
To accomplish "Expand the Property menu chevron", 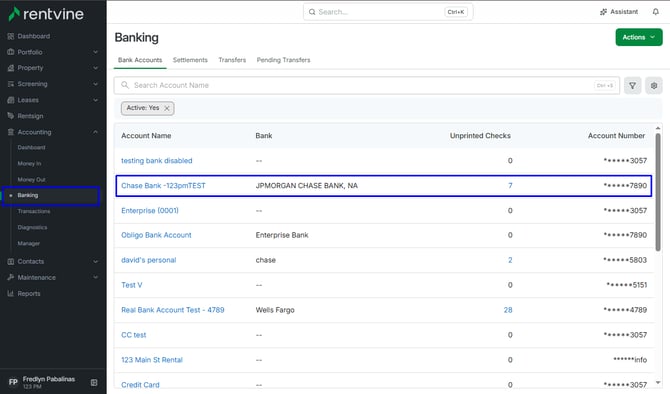I will click(x=95, y=68).
